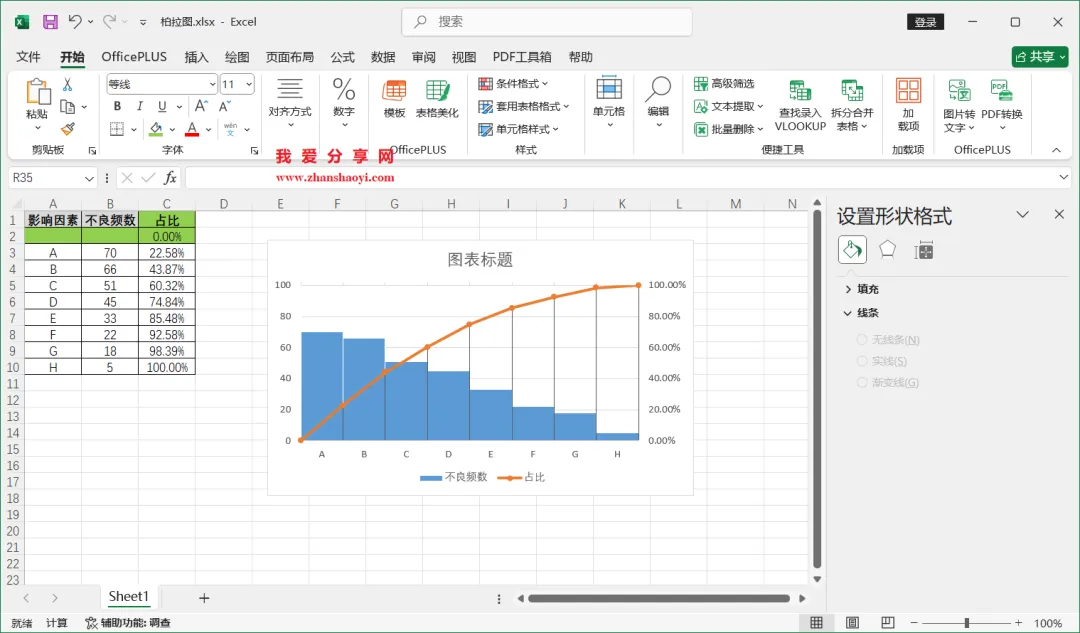This screenshot has width=1080, height=633.
Task: Click the Sheet1 worksheet tab
Action: pyautogui.click(x=129, y=596)
